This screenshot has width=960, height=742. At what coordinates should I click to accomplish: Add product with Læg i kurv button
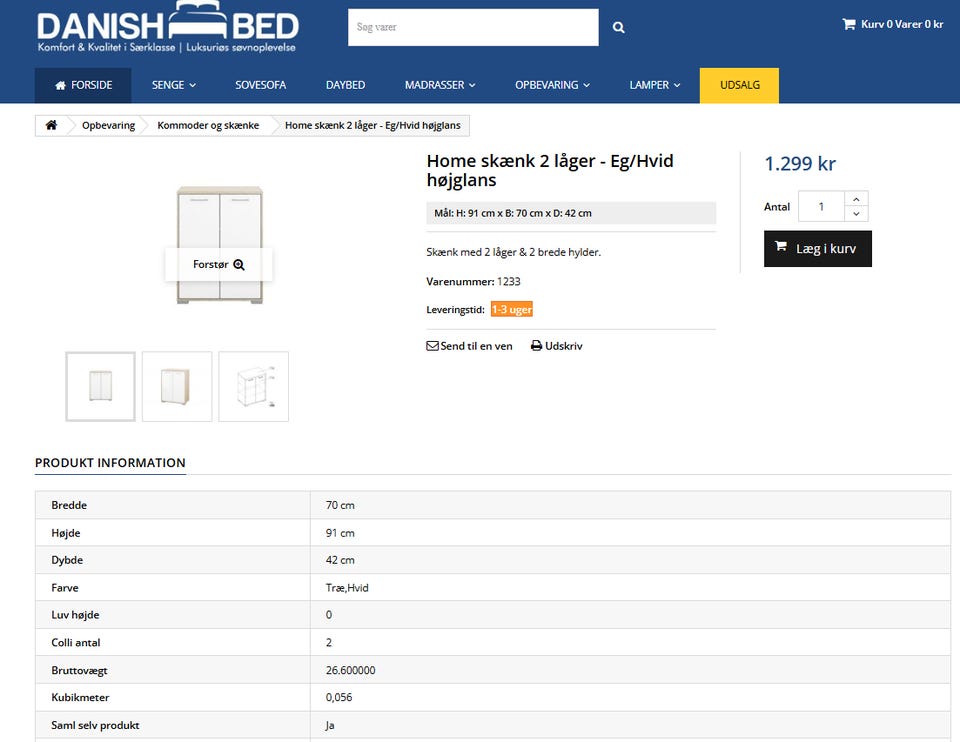coord(817,249)
